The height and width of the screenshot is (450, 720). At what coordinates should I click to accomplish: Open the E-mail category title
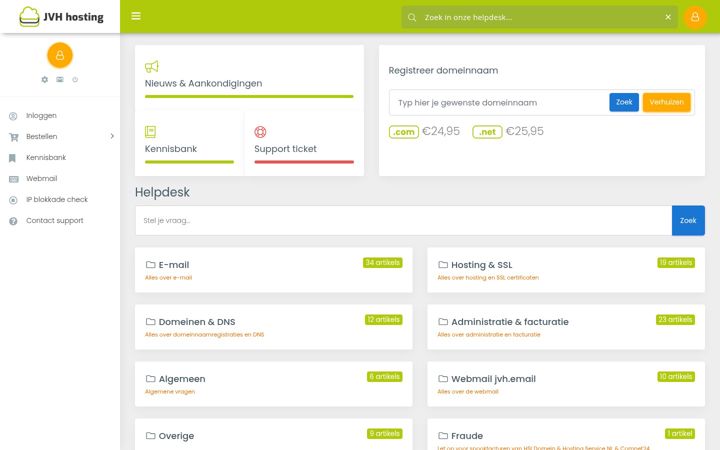click(x=174, y=265)
